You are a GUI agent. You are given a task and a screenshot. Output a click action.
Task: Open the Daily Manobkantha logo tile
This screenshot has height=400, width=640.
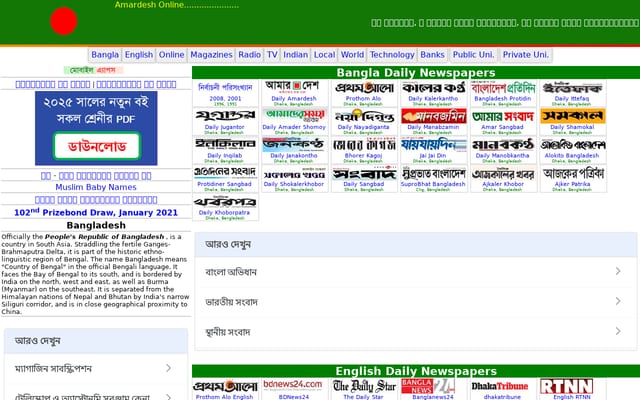(502, 144)
